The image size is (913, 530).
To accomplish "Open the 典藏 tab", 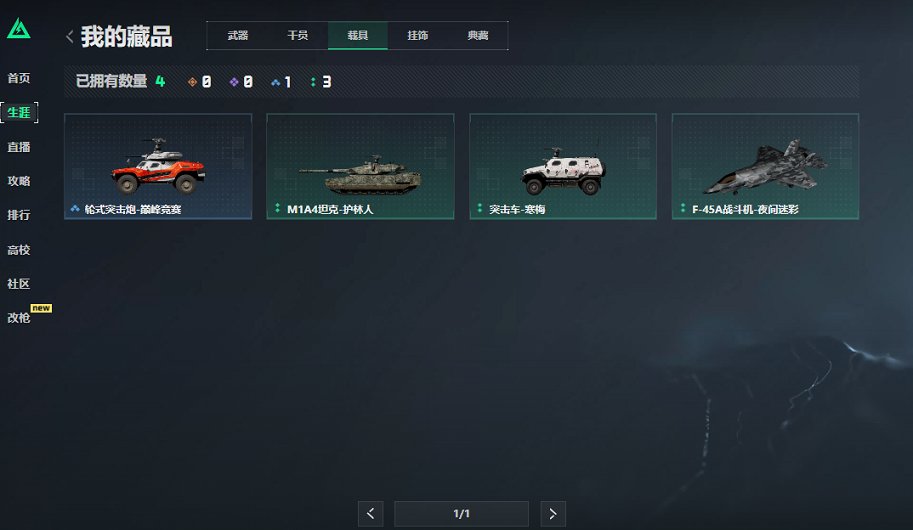I will [477, 36].
